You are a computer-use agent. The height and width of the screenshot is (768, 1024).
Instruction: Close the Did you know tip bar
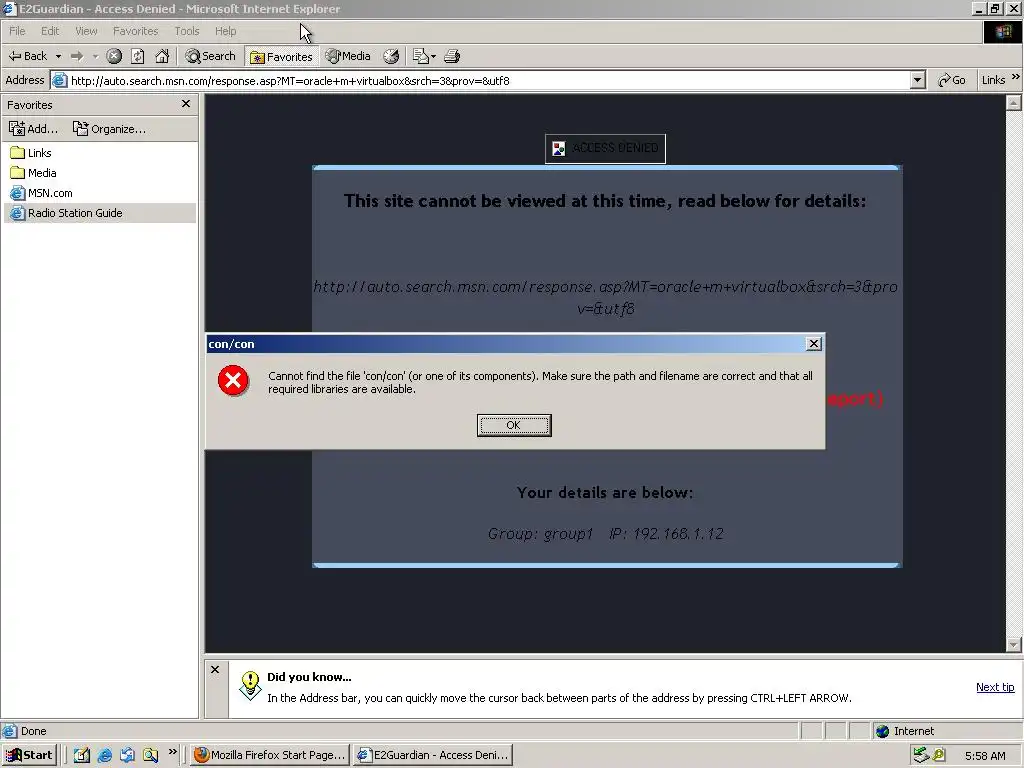coord(216,669)
